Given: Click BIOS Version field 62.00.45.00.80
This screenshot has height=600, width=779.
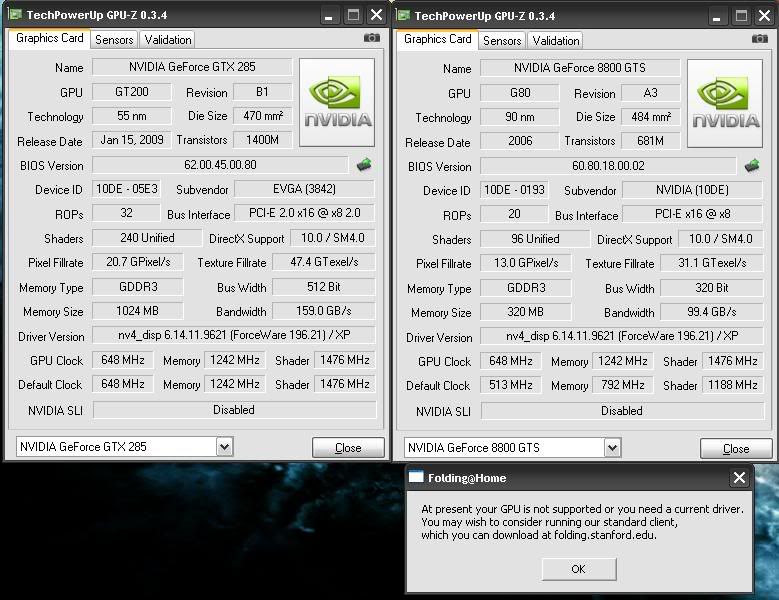Looking at the screenshot, I should pos(220,164).
